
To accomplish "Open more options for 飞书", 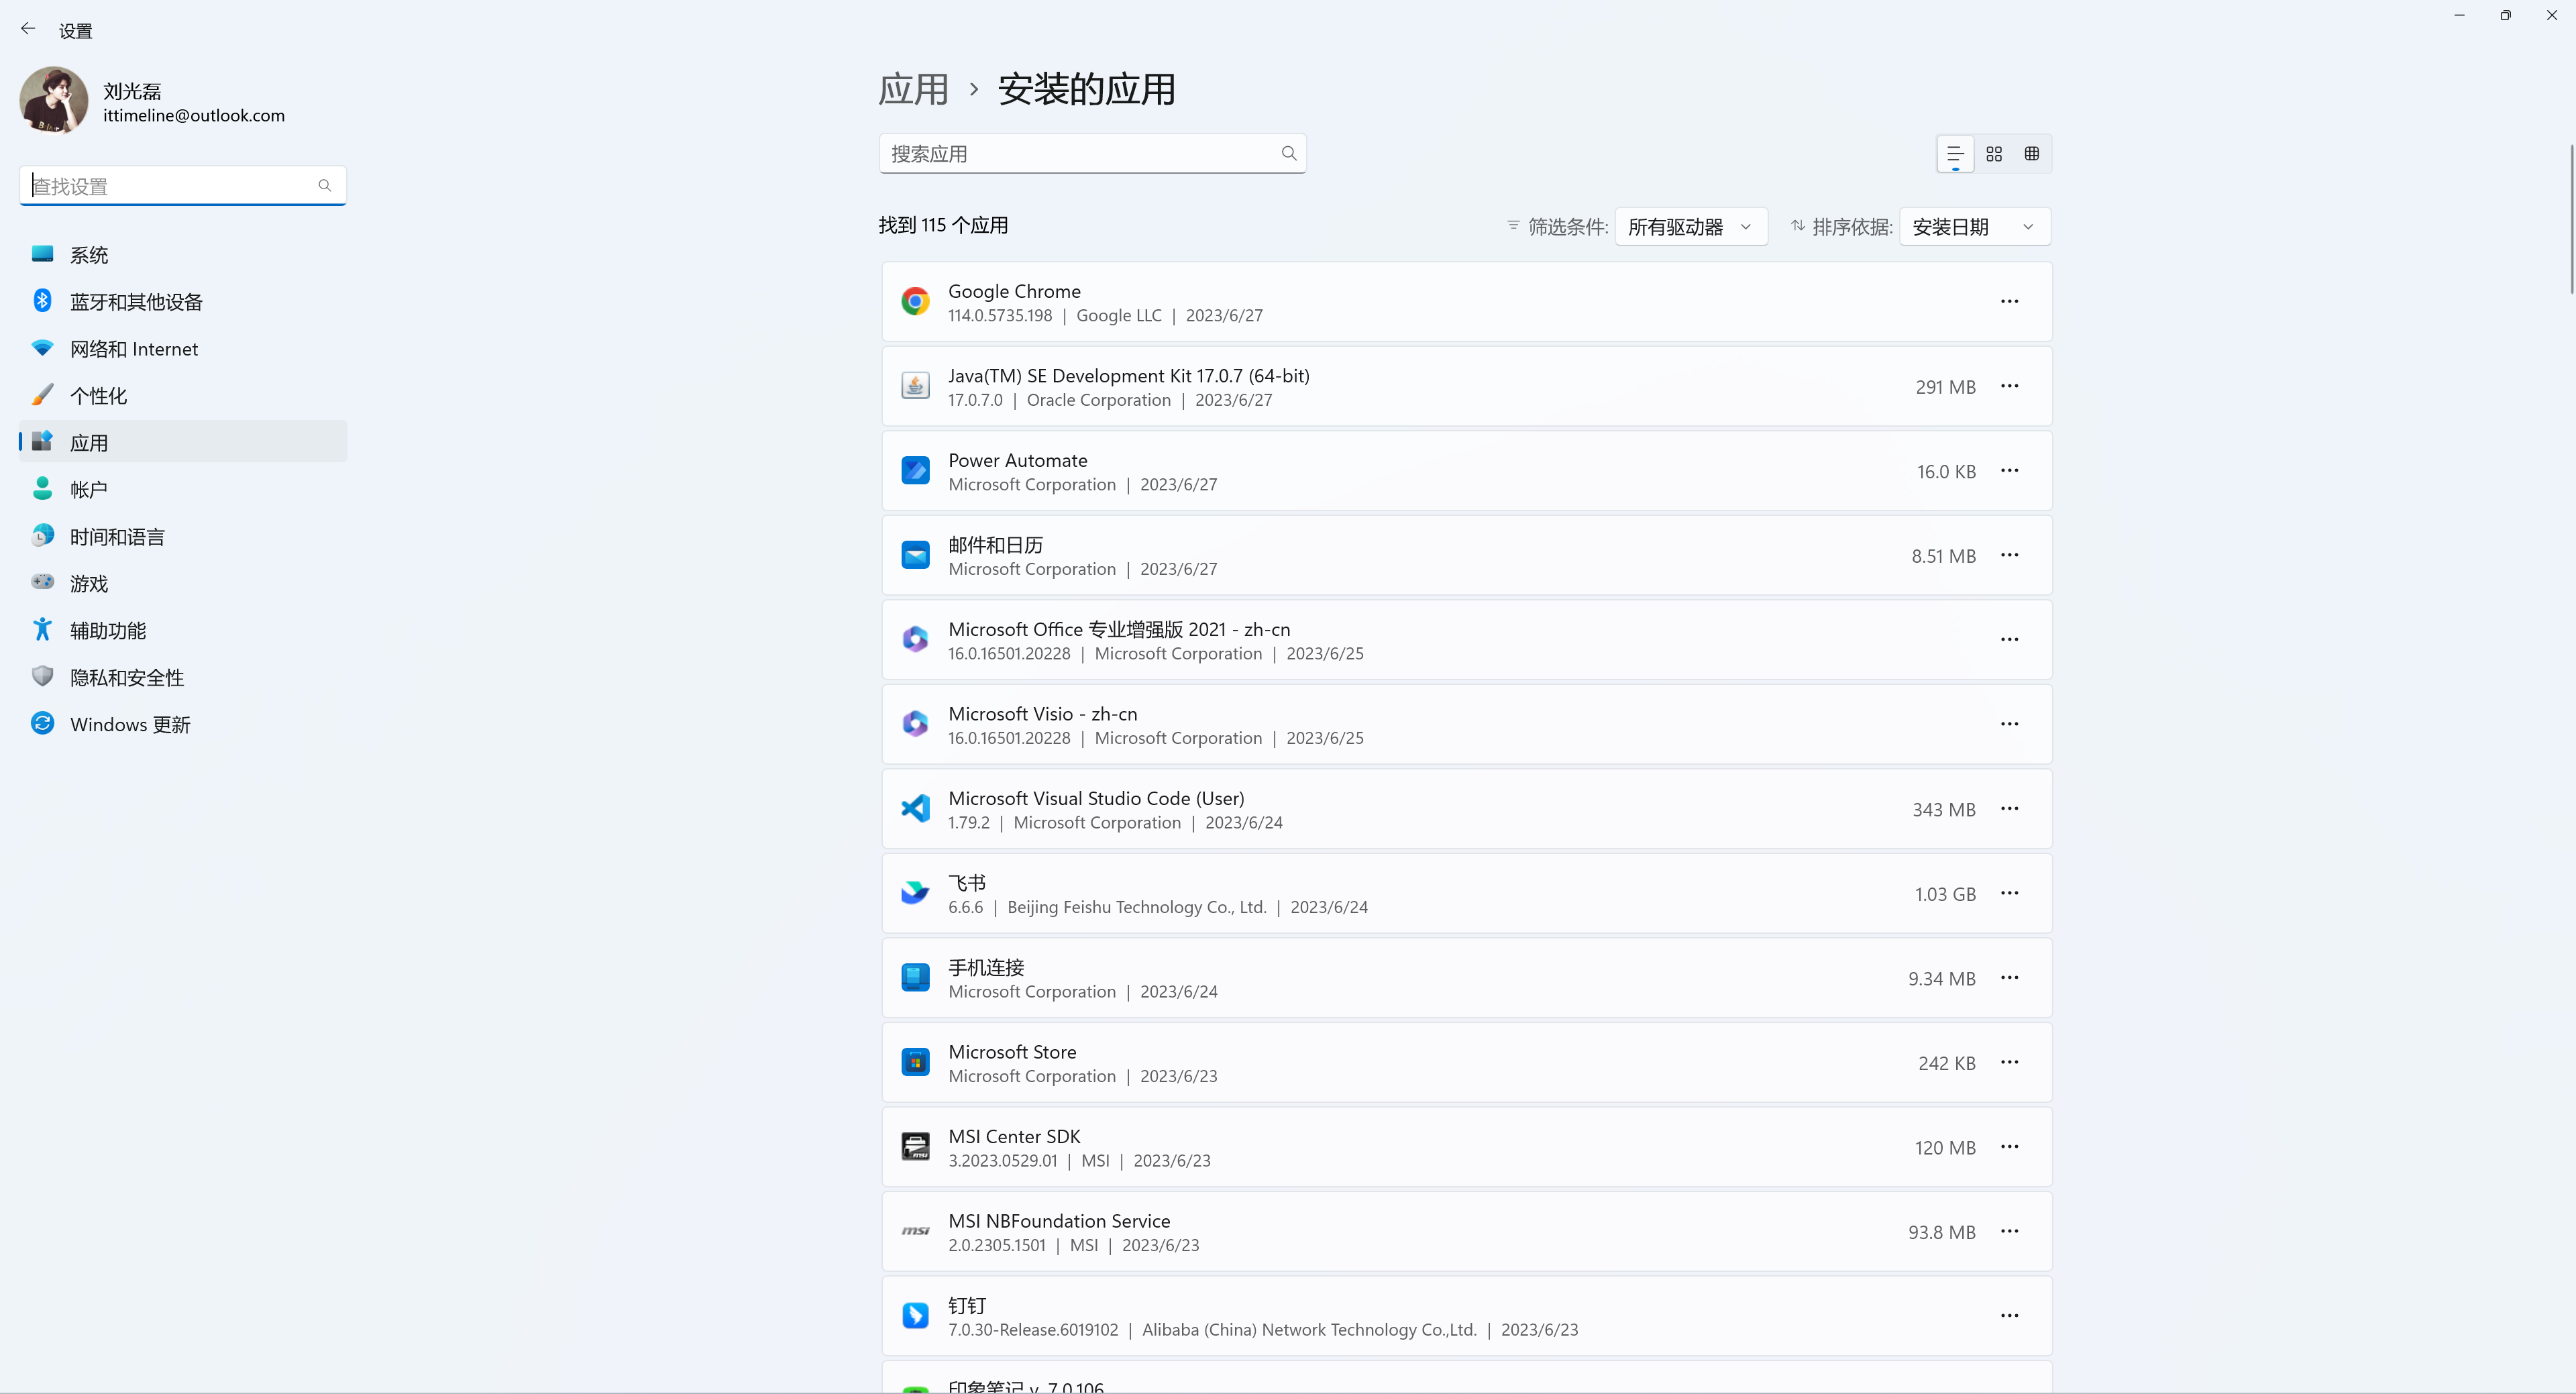I will pyautogui.click(x=2009, y=893).
